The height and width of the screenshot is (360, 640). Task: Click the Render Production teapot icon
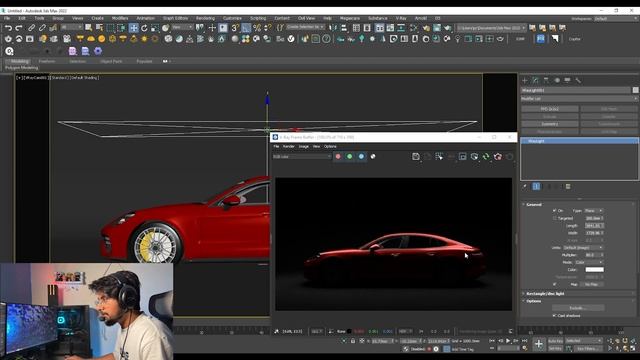448,28
